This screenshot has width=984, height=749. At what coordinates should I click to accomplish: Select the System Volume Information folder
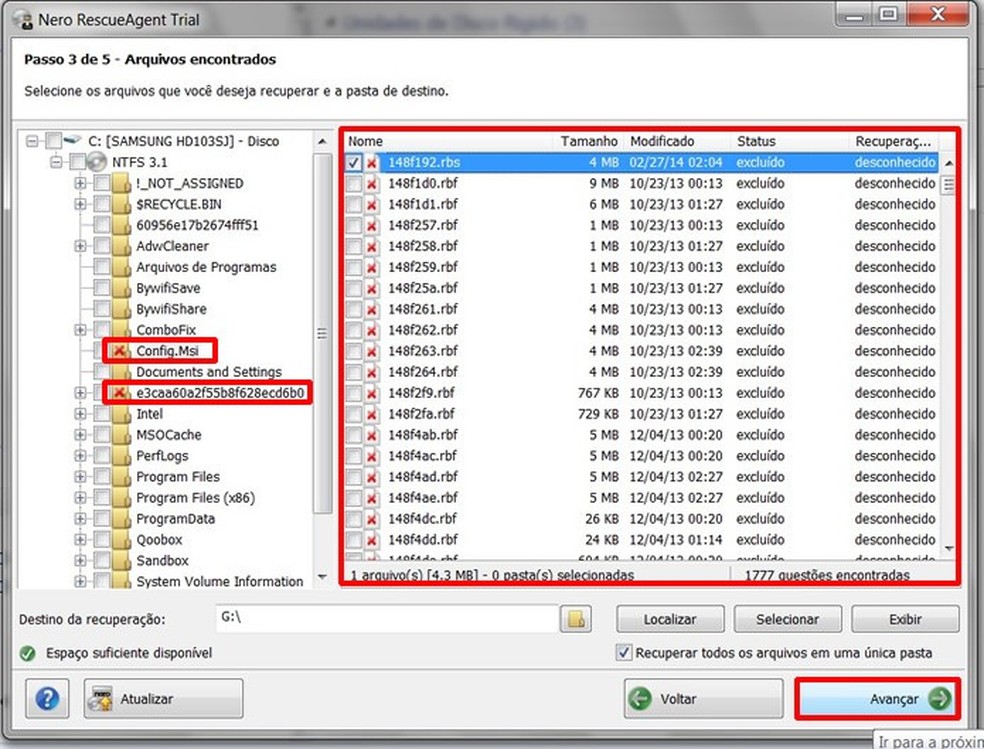tap(220, 582)
